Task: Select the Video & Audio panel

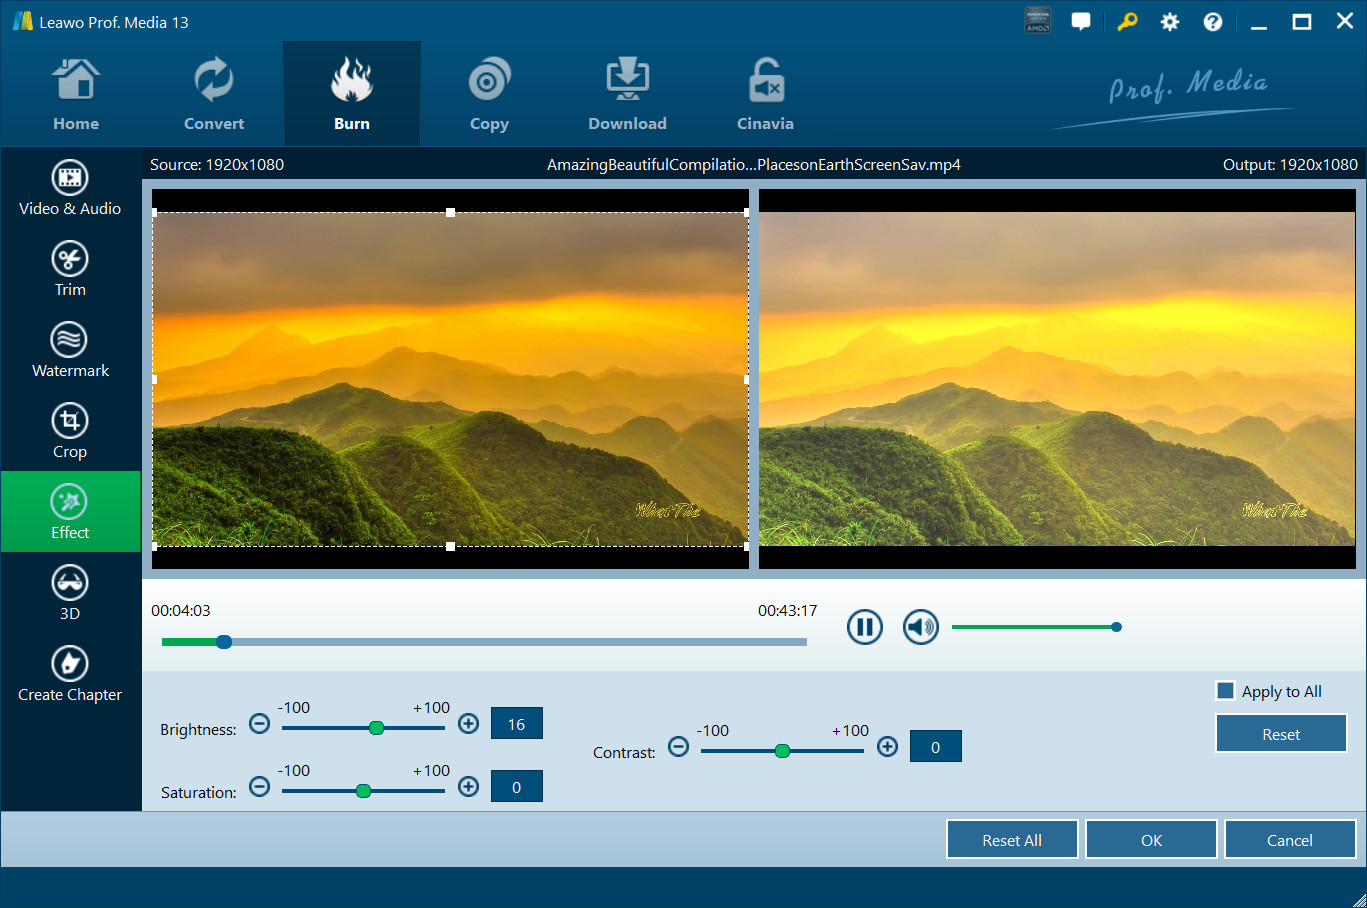Action: [69, 188]
